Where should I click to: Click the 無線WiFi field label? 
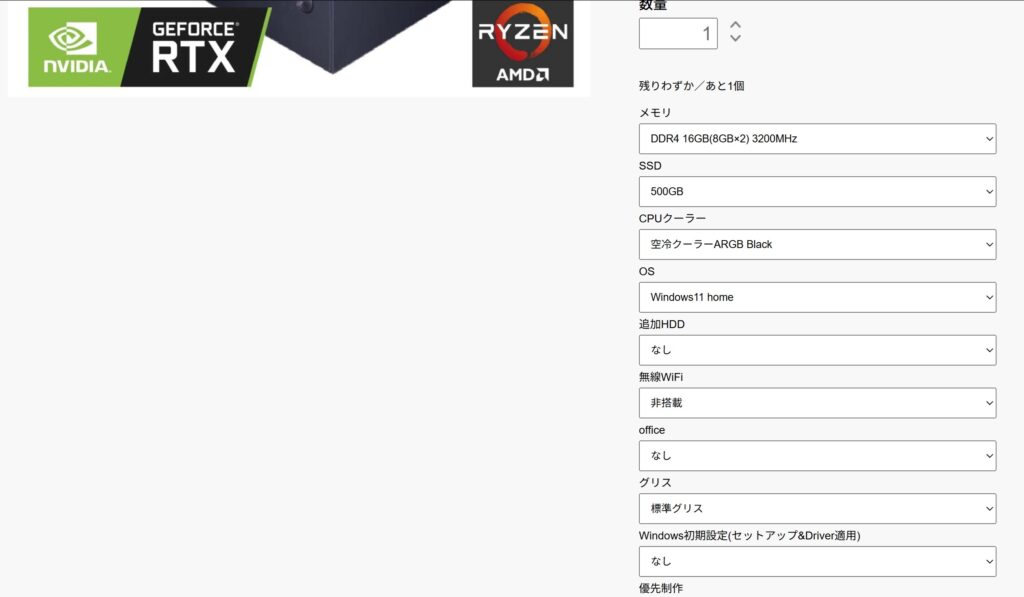[x=661, y=377]
